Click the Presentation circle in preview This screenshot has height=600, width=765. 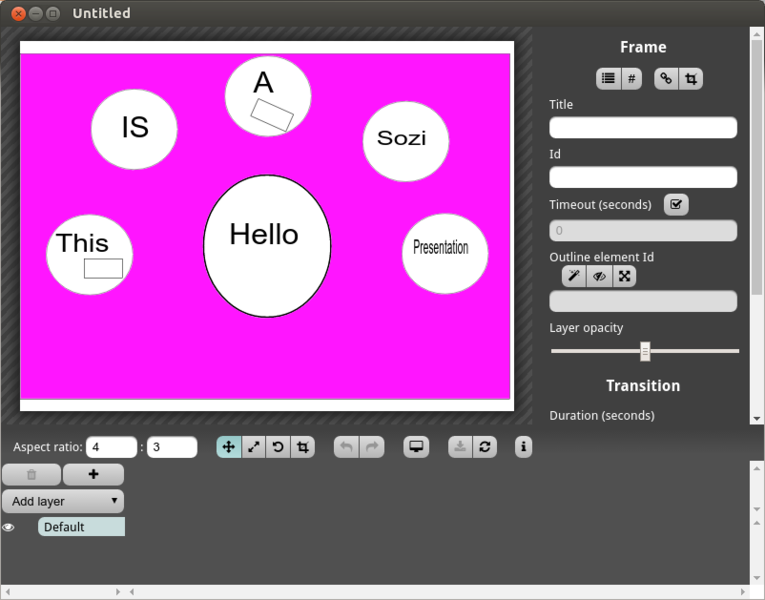click(x=445, y=254)
